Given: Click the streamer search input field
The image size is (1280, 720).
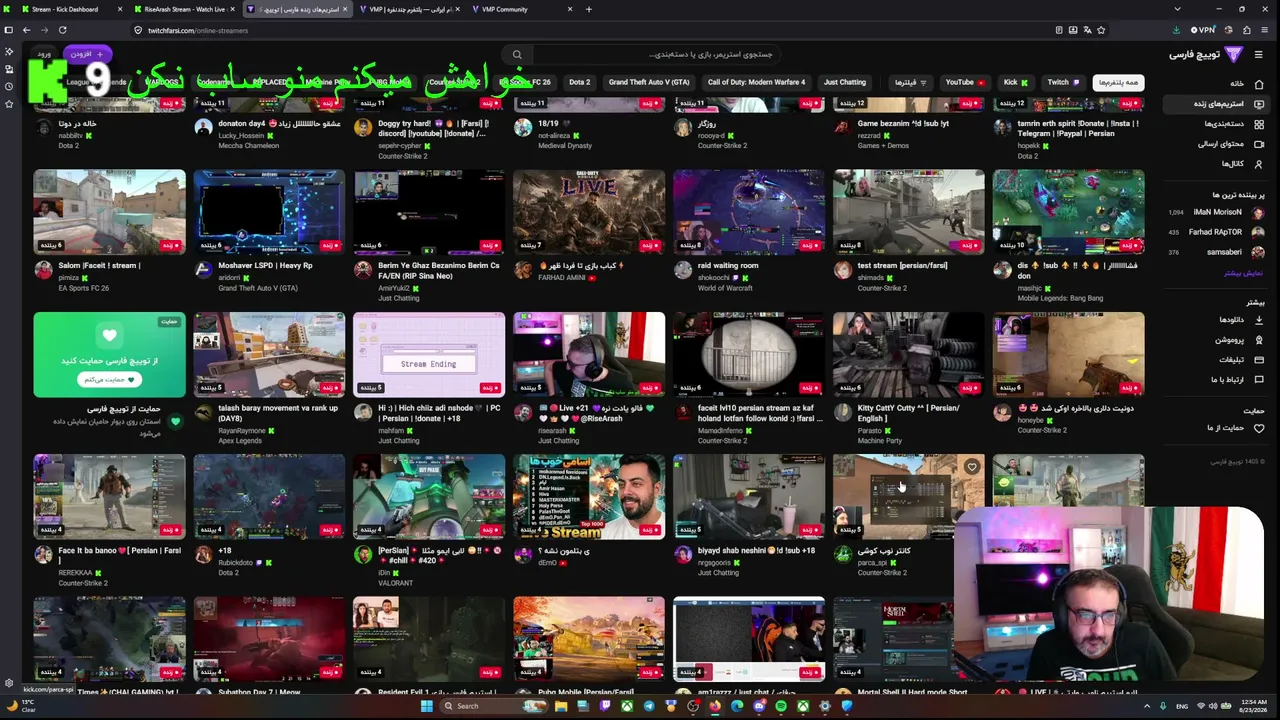Looking at the screenshot, I should pyautogui.click(x=655, y=54).
